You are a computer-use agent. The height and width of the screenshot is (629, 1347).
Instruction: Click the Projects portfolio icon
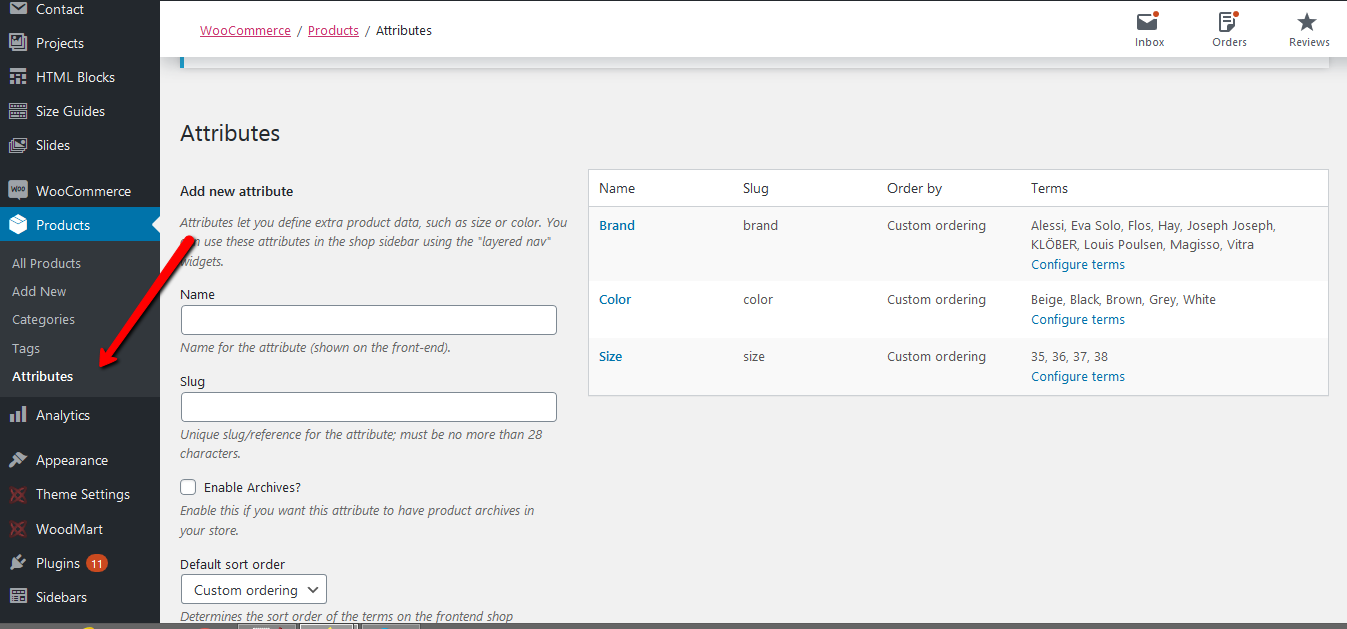pos(18,43)
